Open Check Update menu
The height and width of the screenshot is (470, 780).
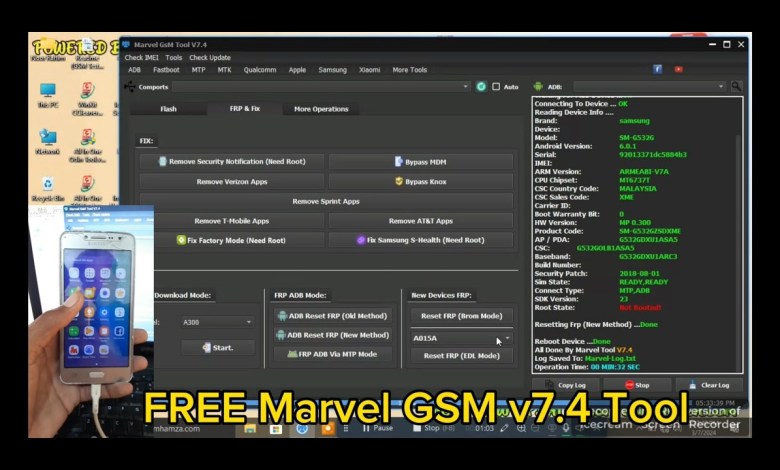[x=210, y=58]
